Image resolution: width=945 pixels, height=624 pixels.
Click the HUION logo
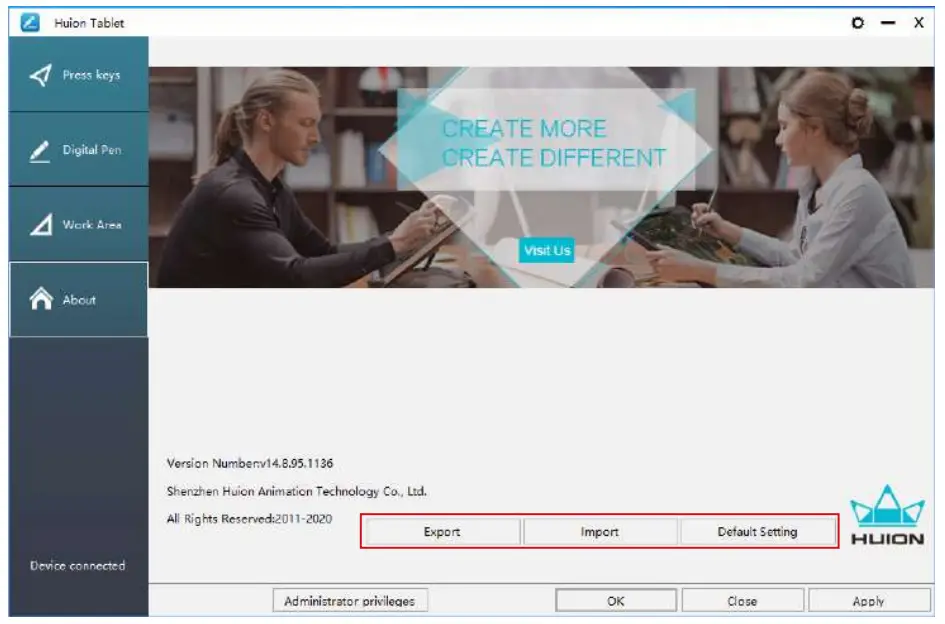[887, 515]
